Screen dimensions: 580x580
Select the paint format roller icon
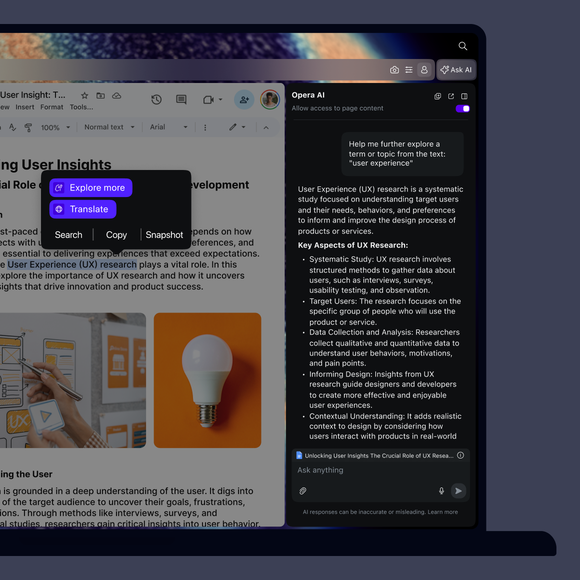[x=28, y=127]
